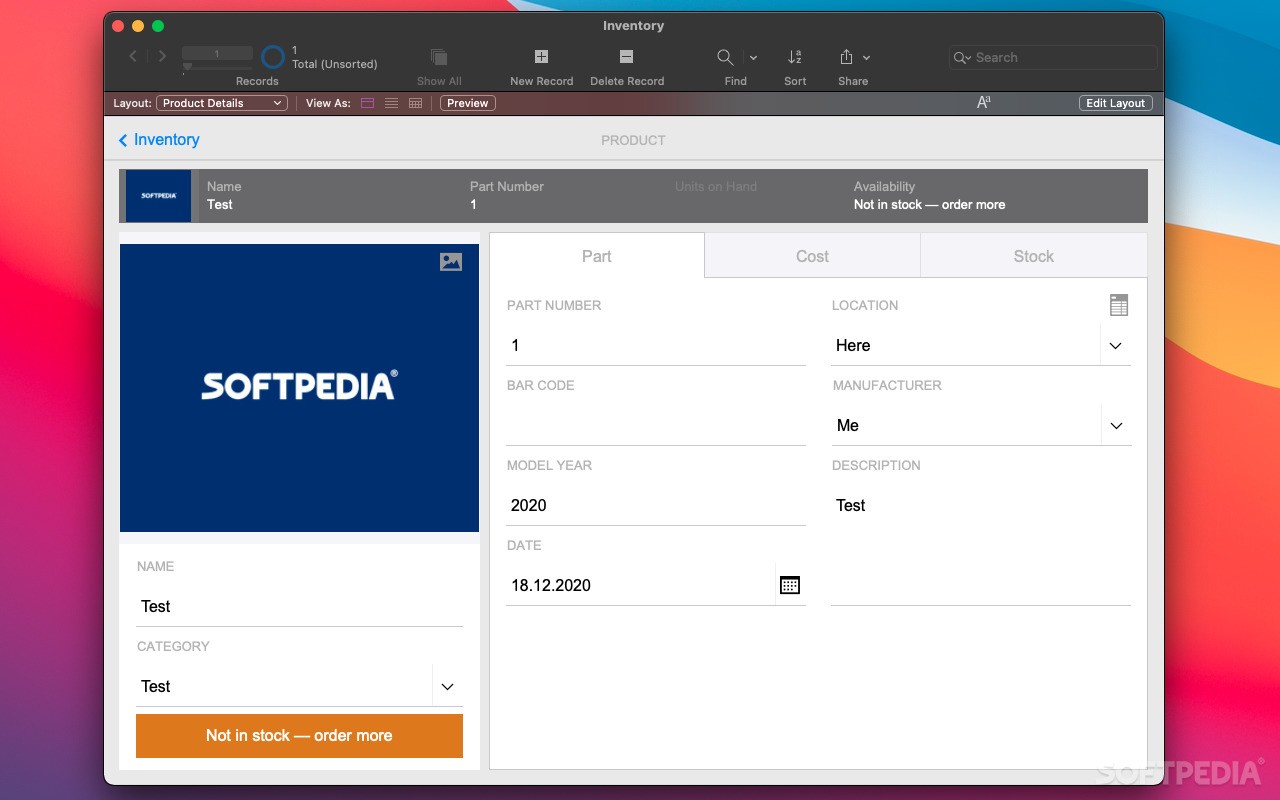Click the Location field value Here
Screen dimensions: 1280x800
[x=853, y=345]
